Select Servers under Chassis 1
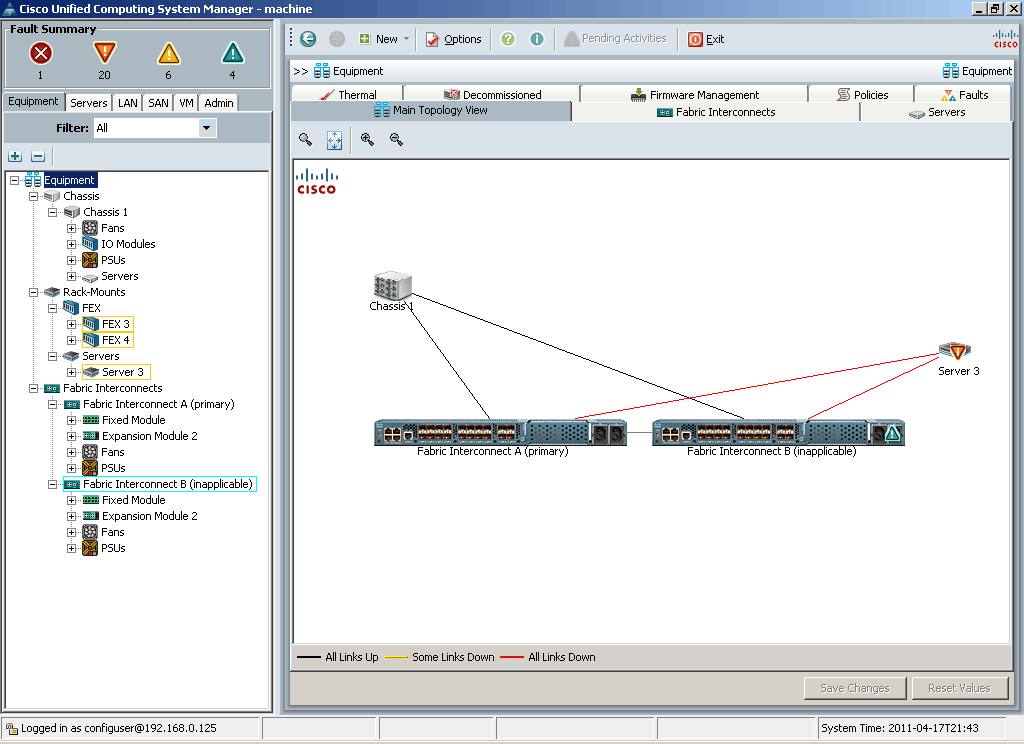The width and height of the screenshot is (1024, 744). point(120,276)
